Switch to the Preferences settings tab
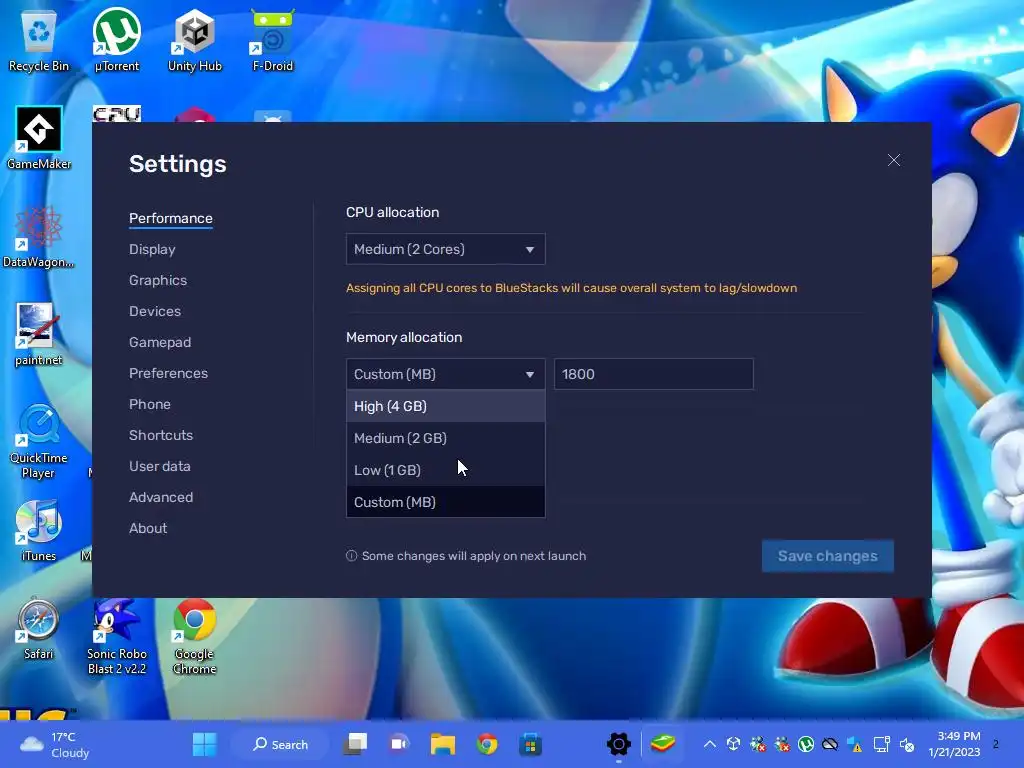The width and height of the screenshot is (1024, 768). click(168, 374)
